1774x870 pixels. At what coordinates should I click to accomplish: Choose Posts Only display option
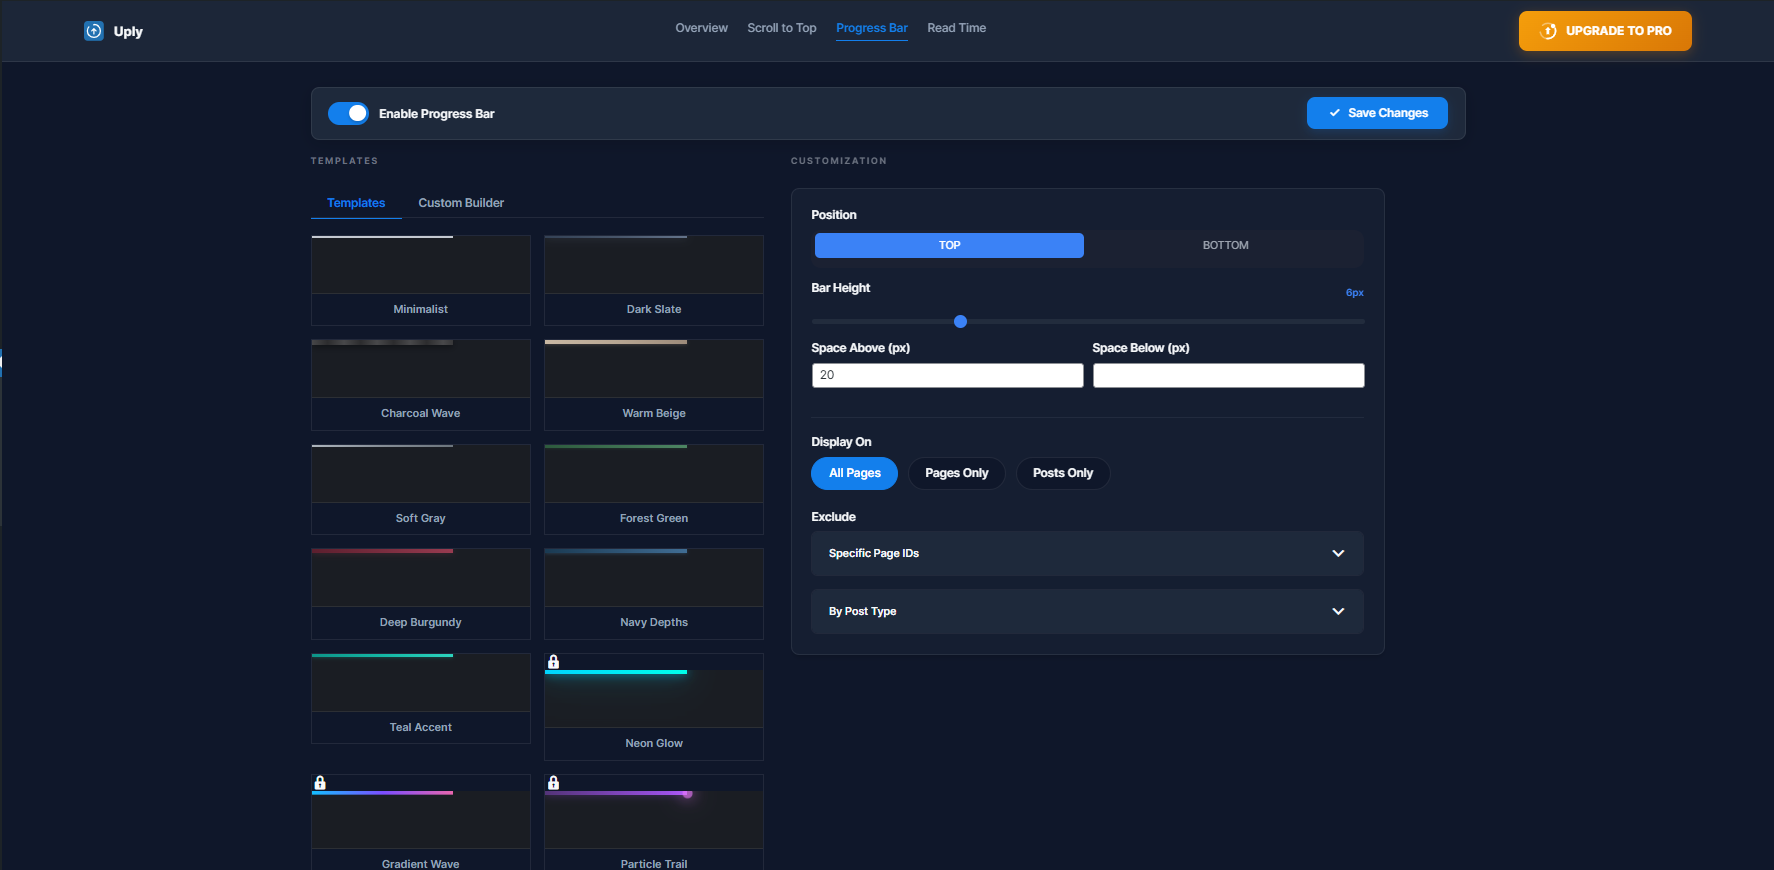pyautogui.click(x=1063, y=473)
